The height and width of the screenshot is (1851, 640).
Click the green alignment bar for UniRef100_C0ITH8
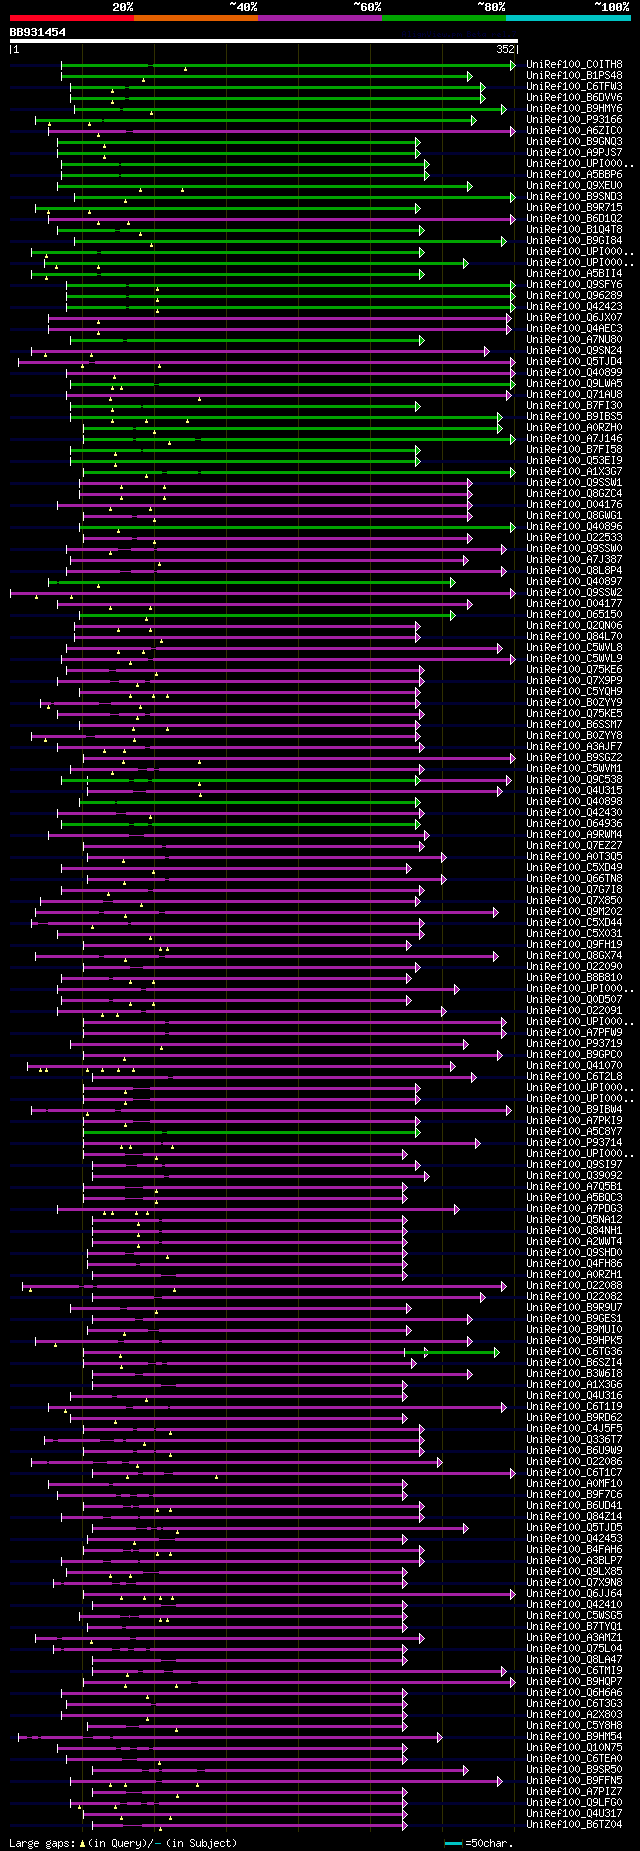click(x=288, y=65)
